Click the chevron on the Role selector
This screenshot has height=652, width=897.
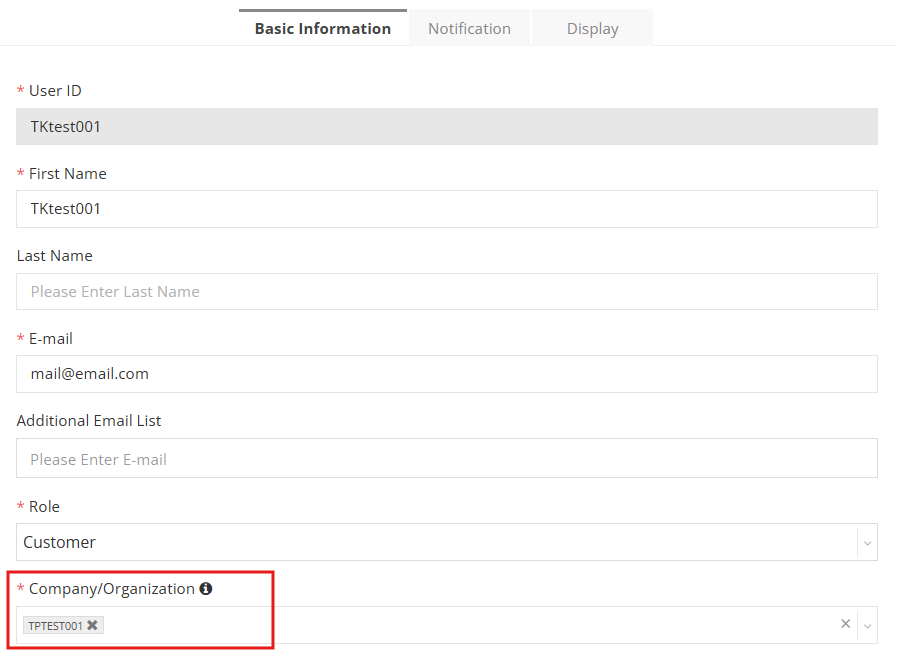click(x=868, y=541)
